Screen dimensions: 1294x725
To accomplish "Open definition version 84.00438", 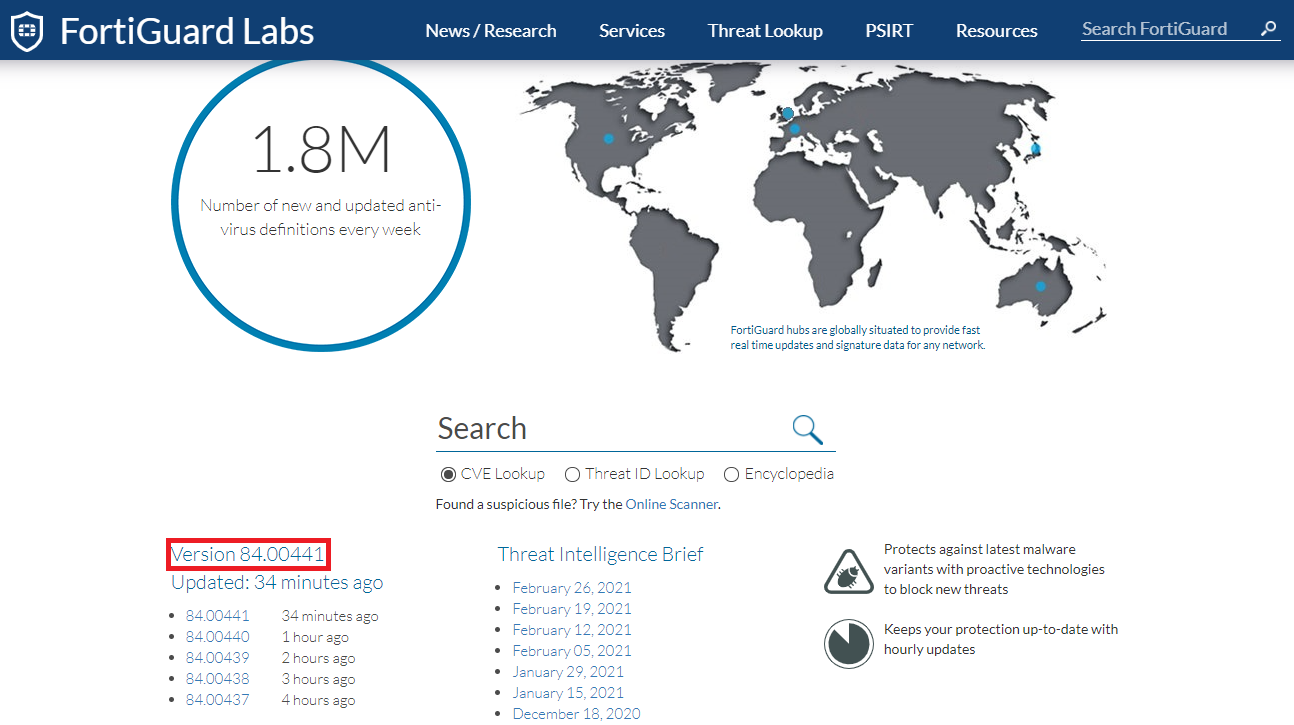I will pos(218,679).
